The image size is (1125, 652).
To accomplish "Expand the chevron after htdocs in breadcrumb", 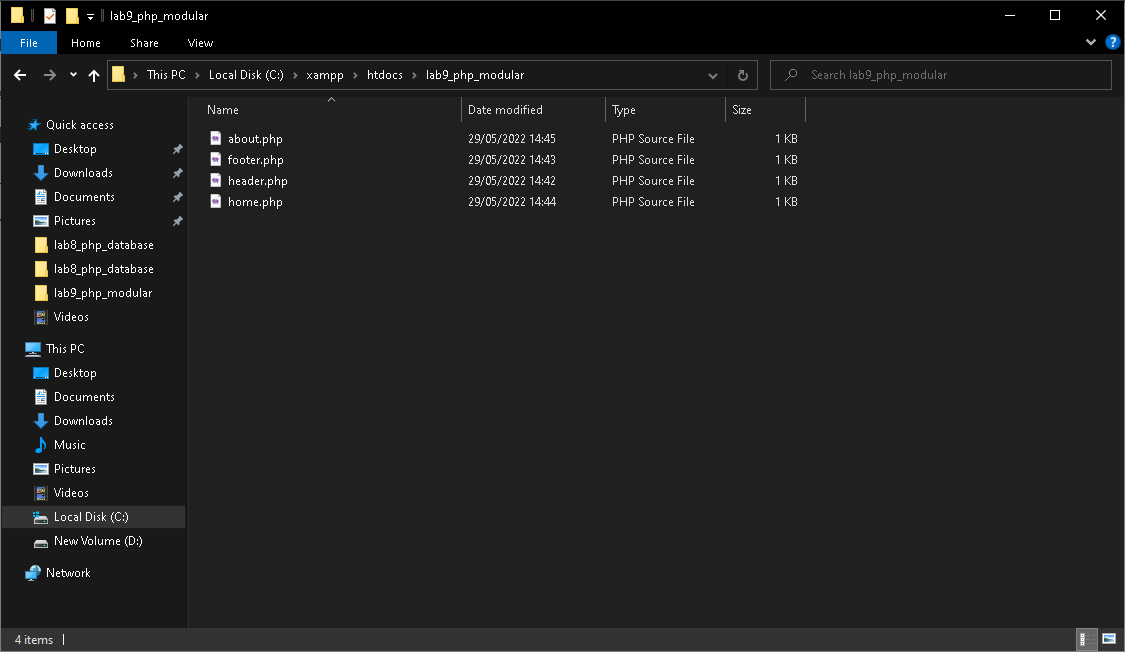I will click(x=414, y=75).
